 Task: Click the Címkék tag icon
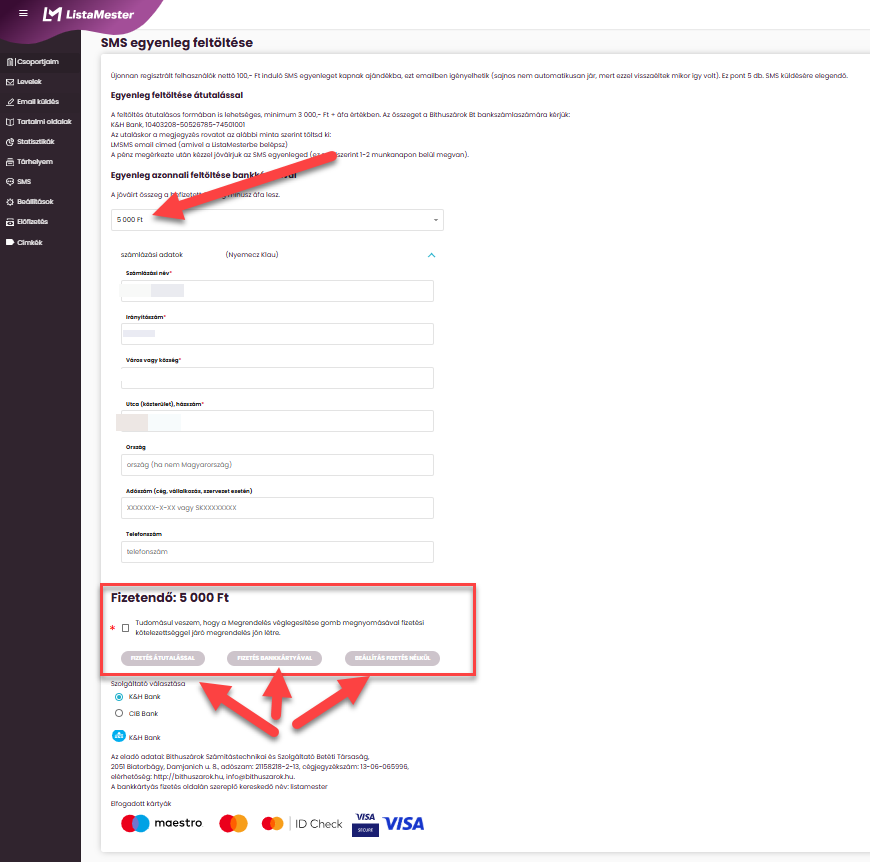[x=10, y=242]
